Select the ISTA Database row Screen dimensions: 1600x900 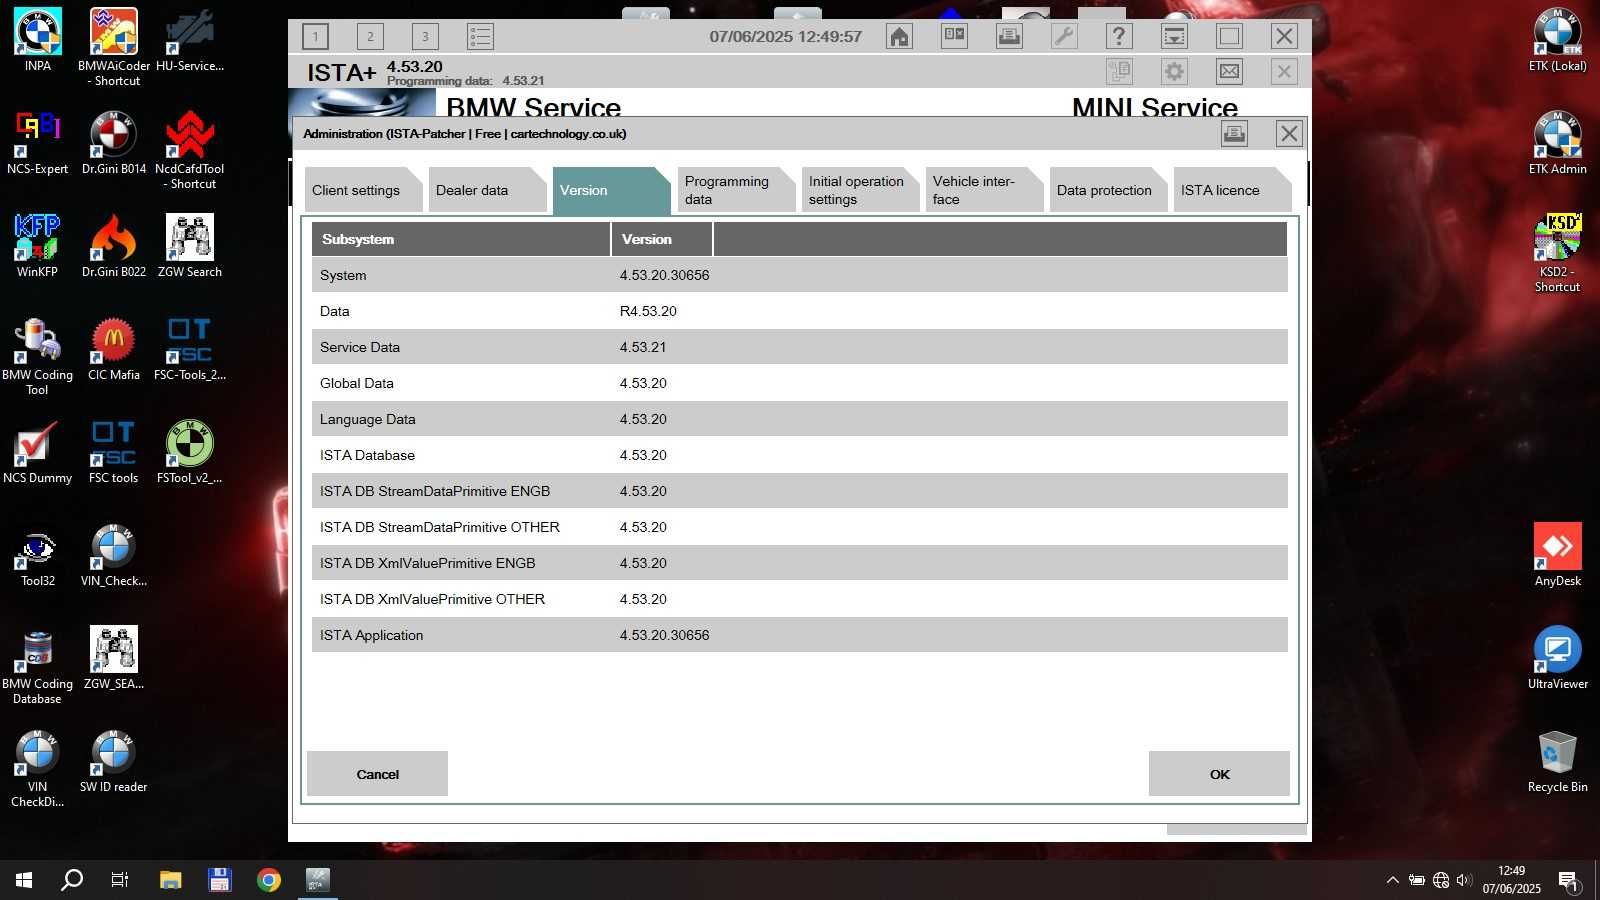(x=800, y=455)
